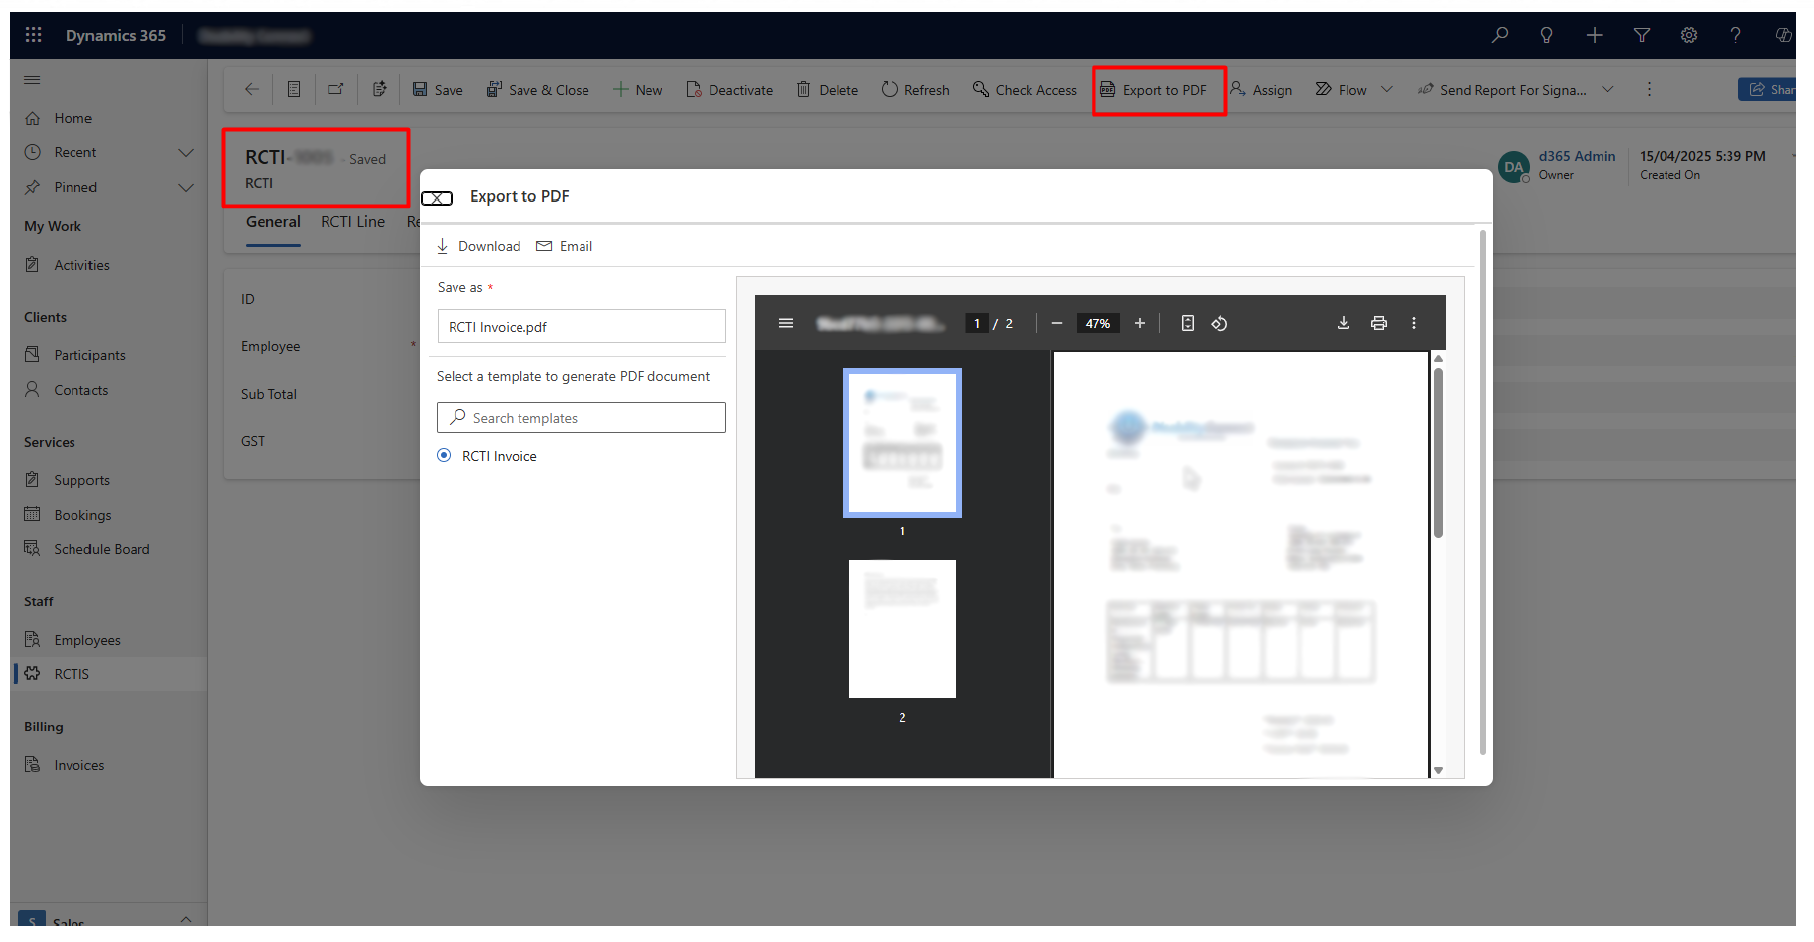Click the PDF viewer print icon
1814x942 pixels.
(1378, 323)
